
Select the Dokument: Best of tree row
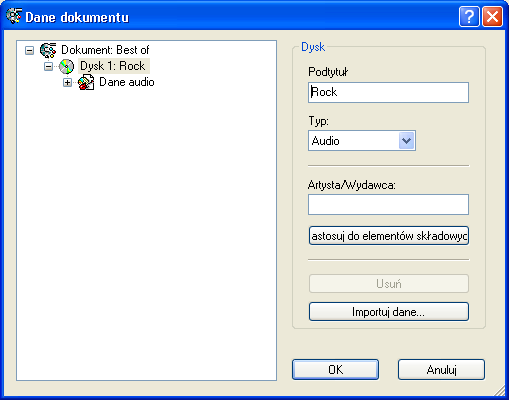tap(105, 50)
